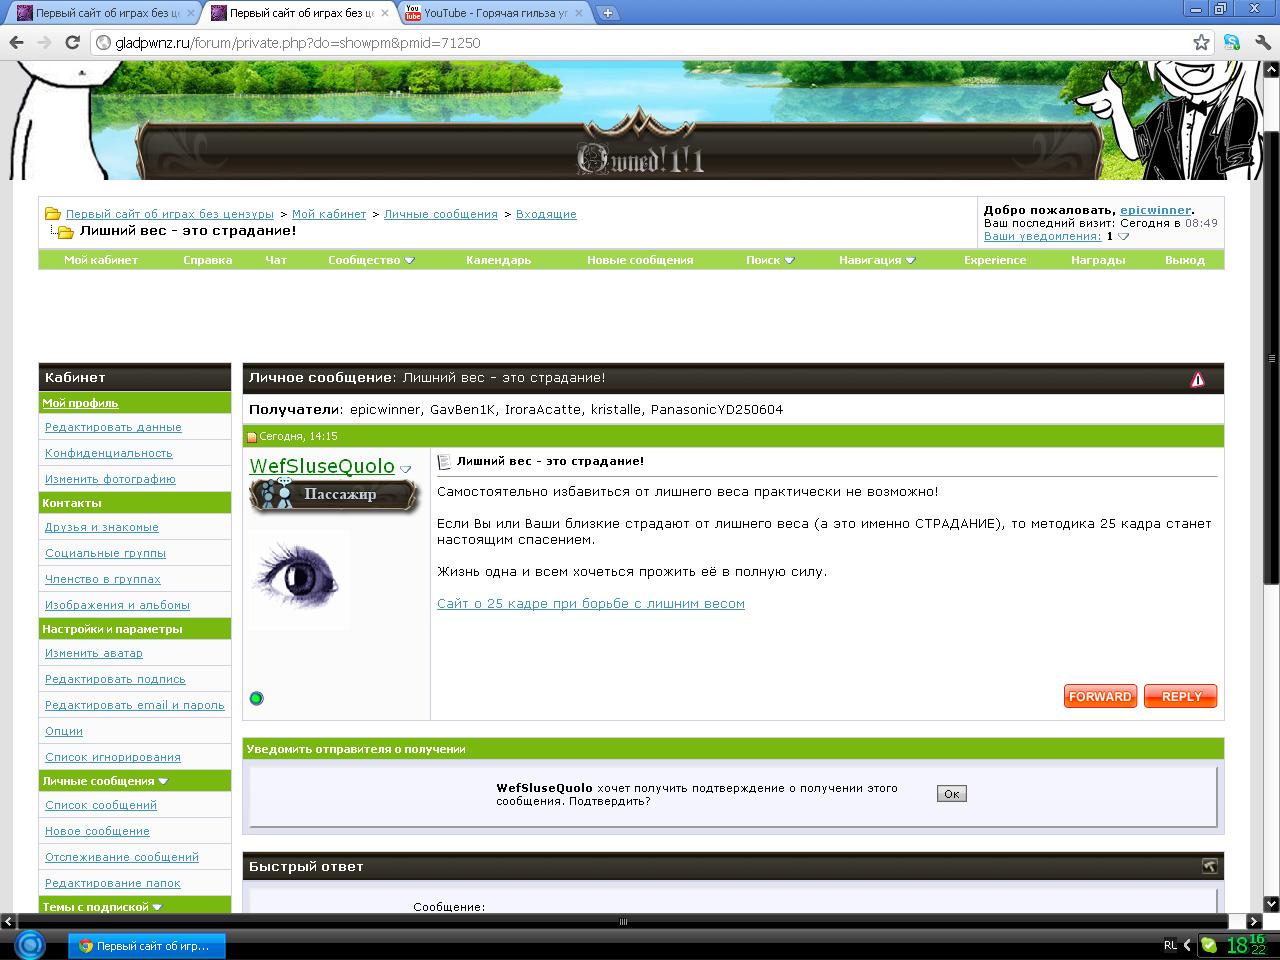Open WefSluseQuolo username dropdown menu
This screenshot has height=960, width=1280.
[x=405, y=469]
